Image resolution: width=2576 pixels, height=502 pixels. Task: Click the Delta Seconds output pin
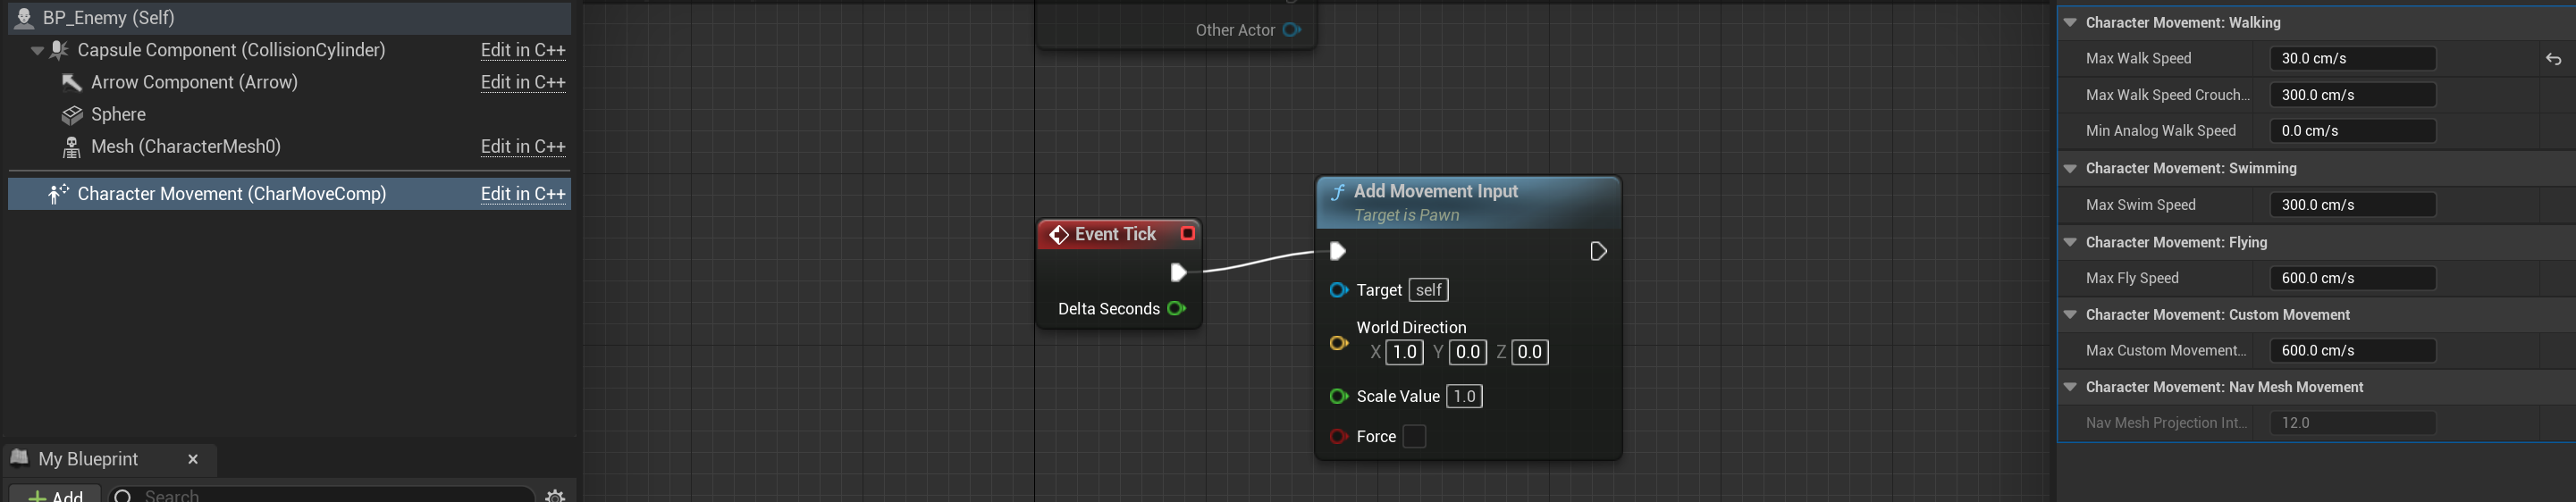(1176, 309)
